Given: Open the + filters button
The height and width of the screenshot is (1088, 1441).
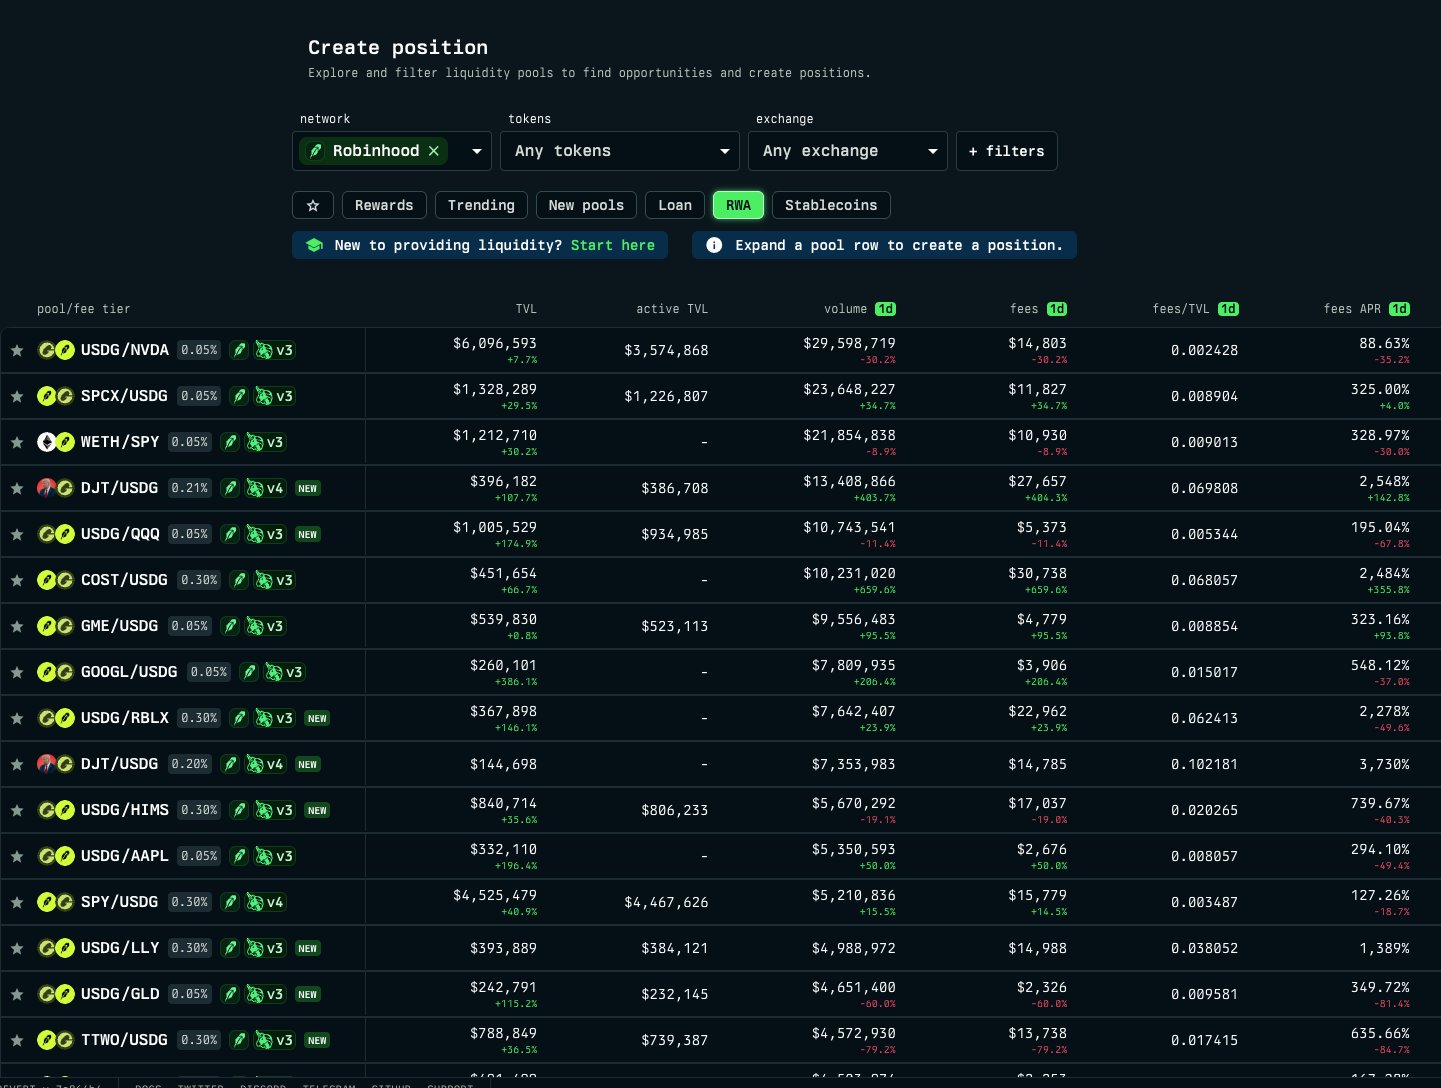Looking at the screenshot, I should (1006, 151).
